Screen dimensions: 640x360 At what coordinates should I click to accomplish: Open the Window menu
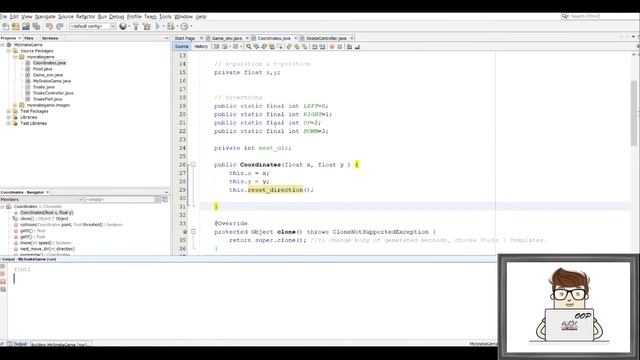183,16
